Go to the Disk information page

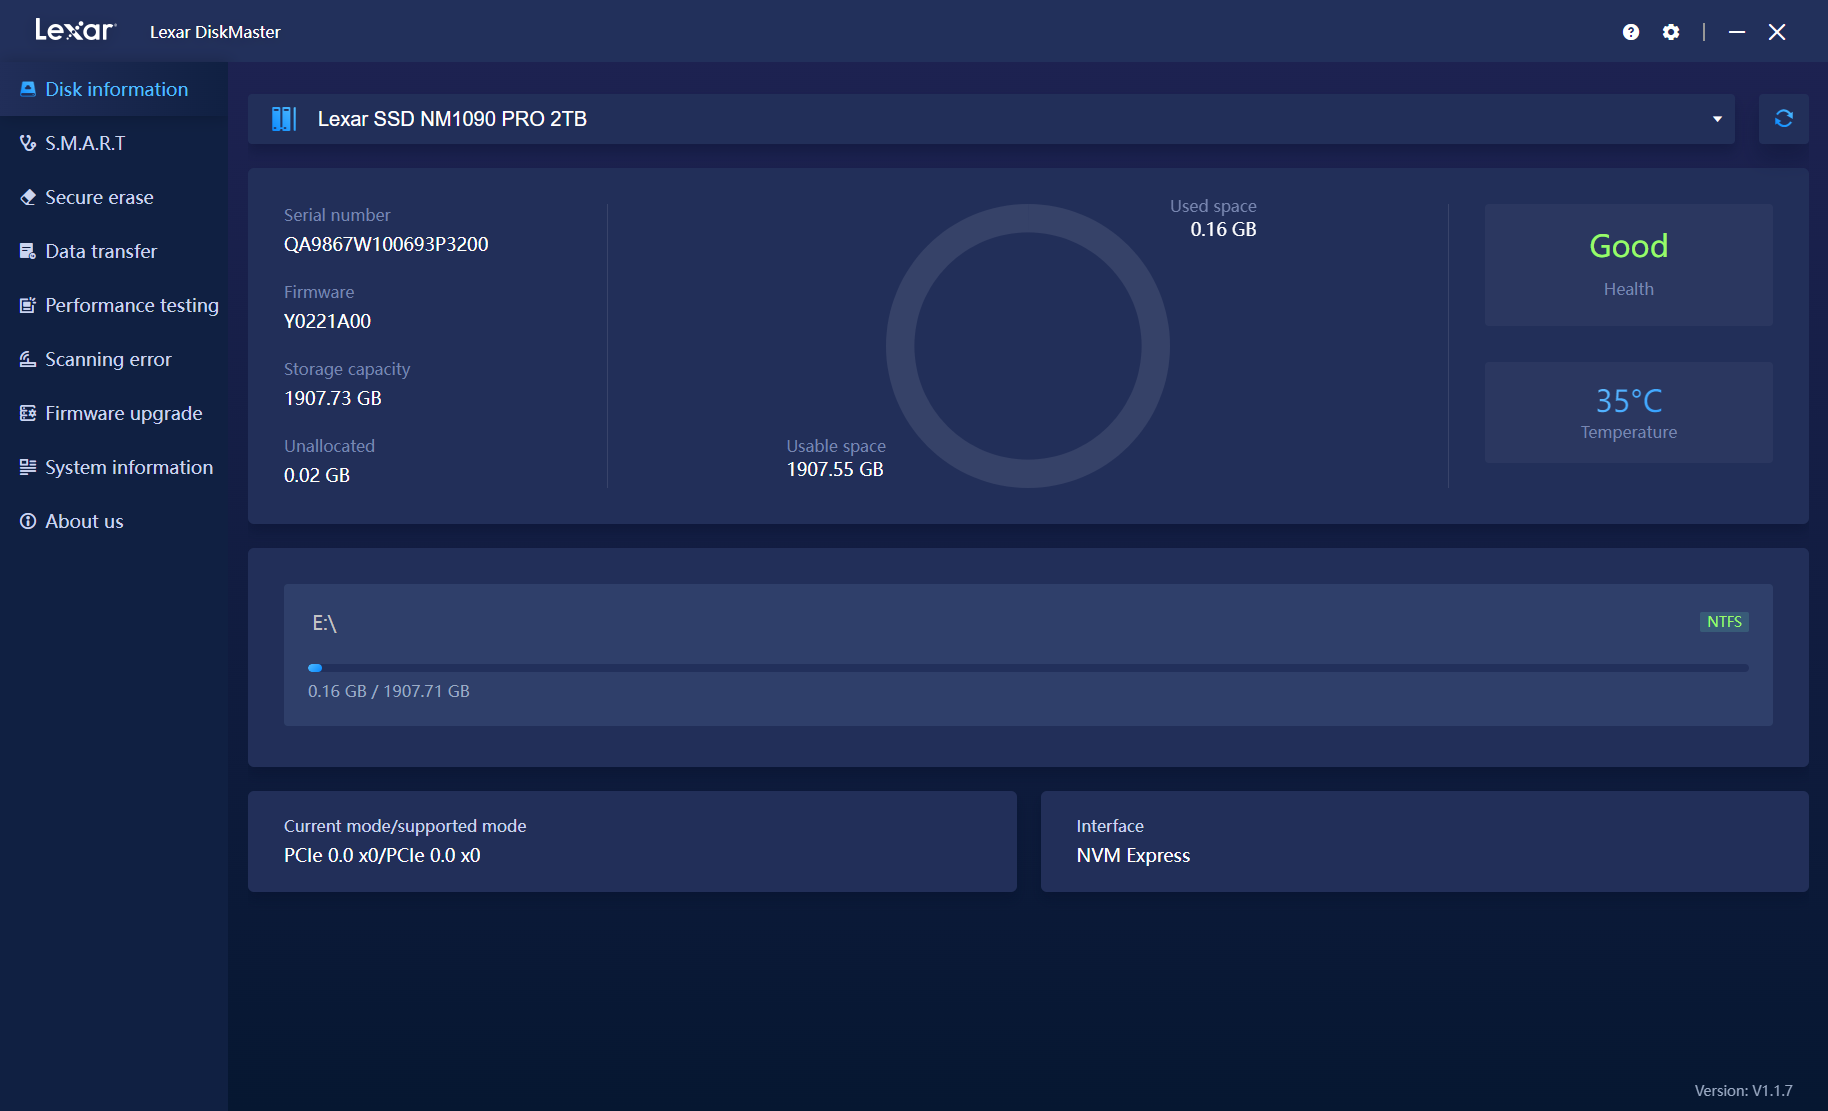point(116,89)
